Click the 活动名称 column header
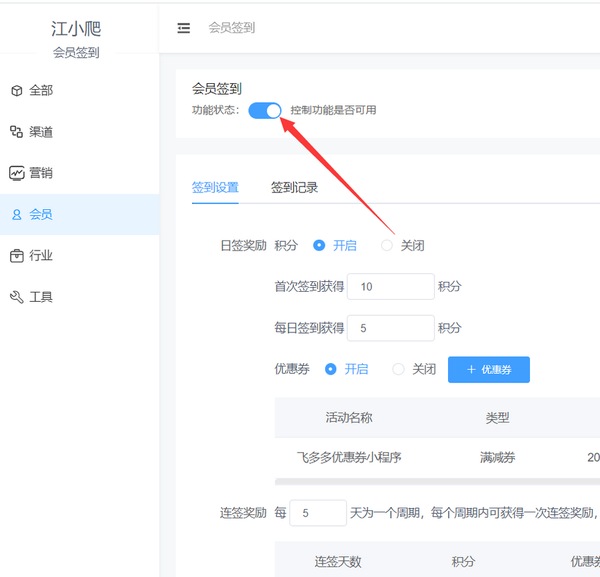This screenshot has width=600, height=577. (349, 417)
